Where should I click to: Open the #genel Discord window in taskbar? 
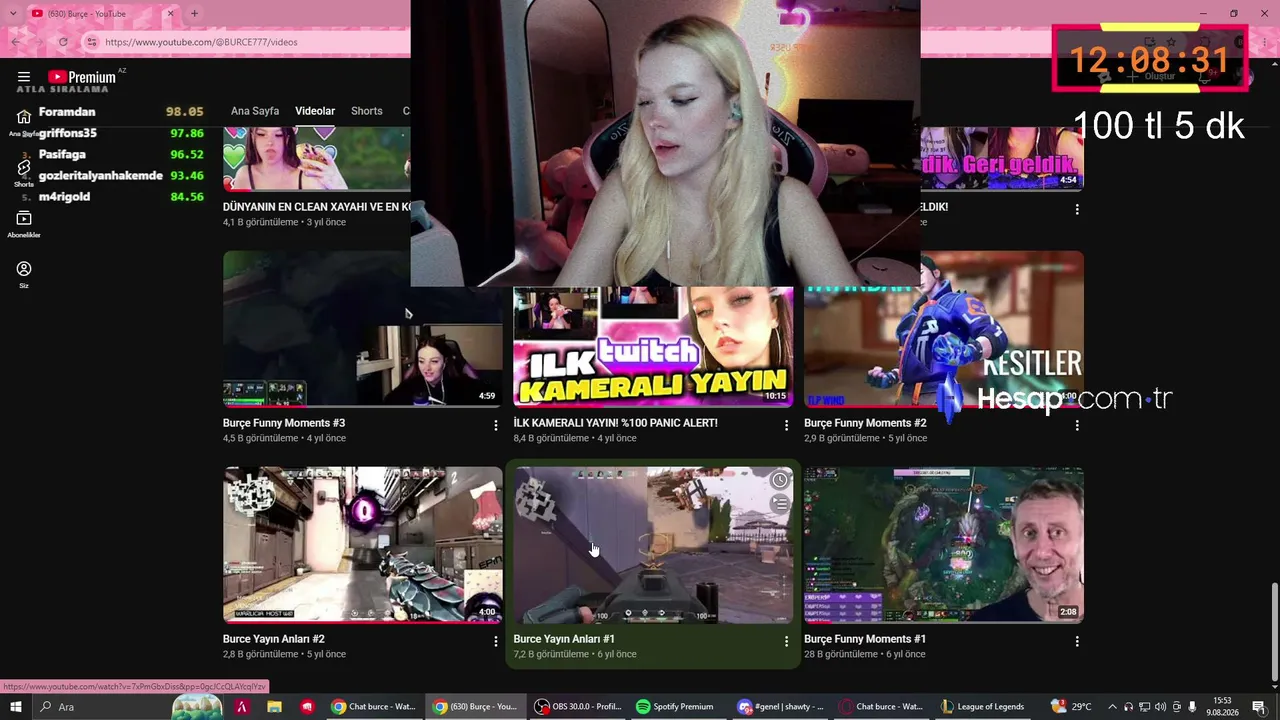click(x=780, y=707)
